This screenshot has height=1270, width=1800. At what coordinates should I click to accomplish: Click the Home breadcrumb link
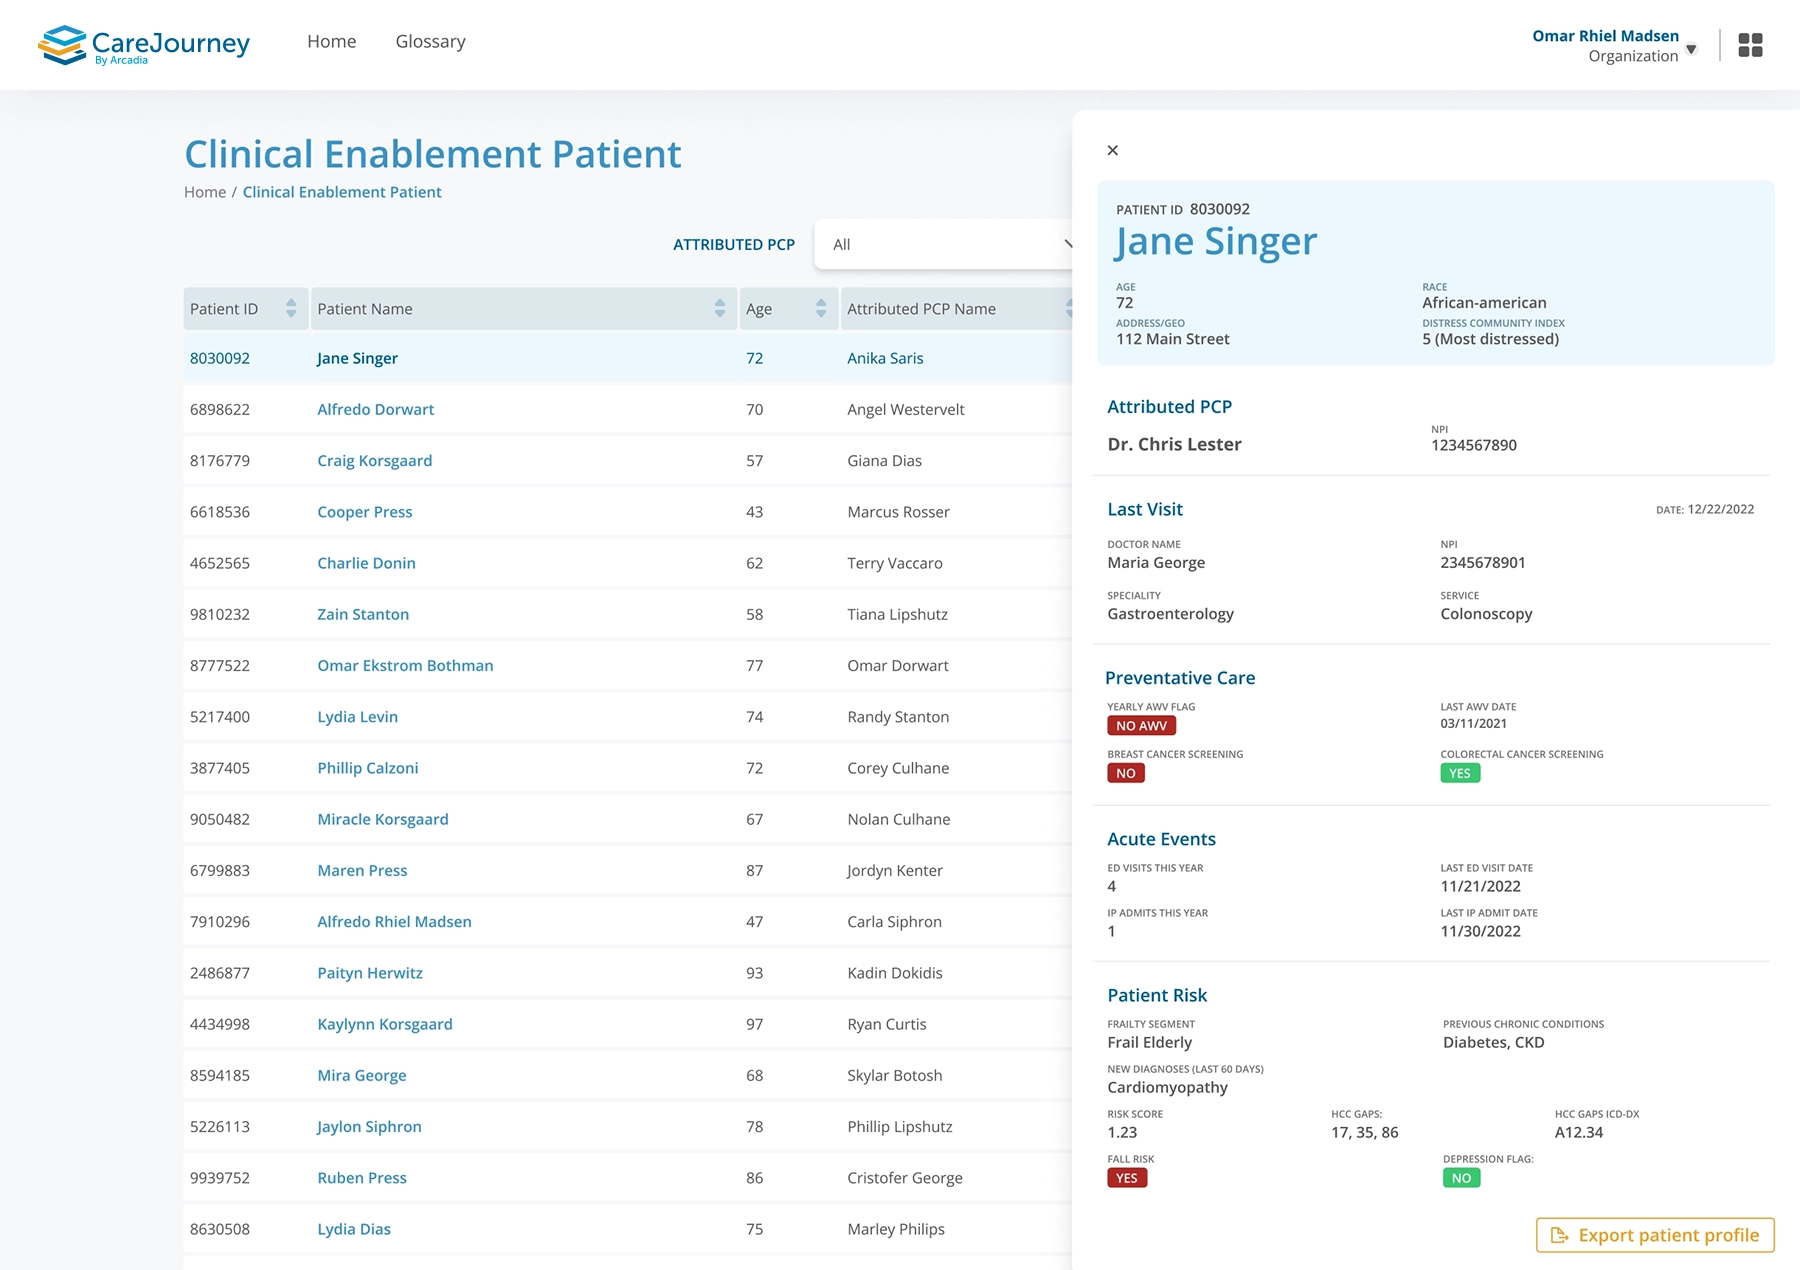click(x=205, y=192)
